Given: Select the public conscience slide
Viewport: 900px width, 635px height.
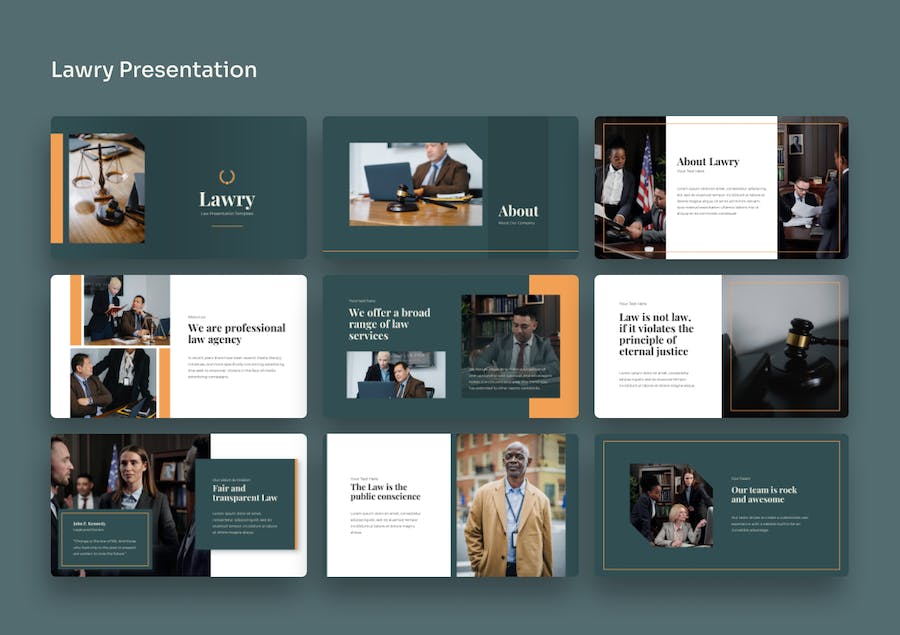Looking at the screenshot, I should tap(451, 505).
